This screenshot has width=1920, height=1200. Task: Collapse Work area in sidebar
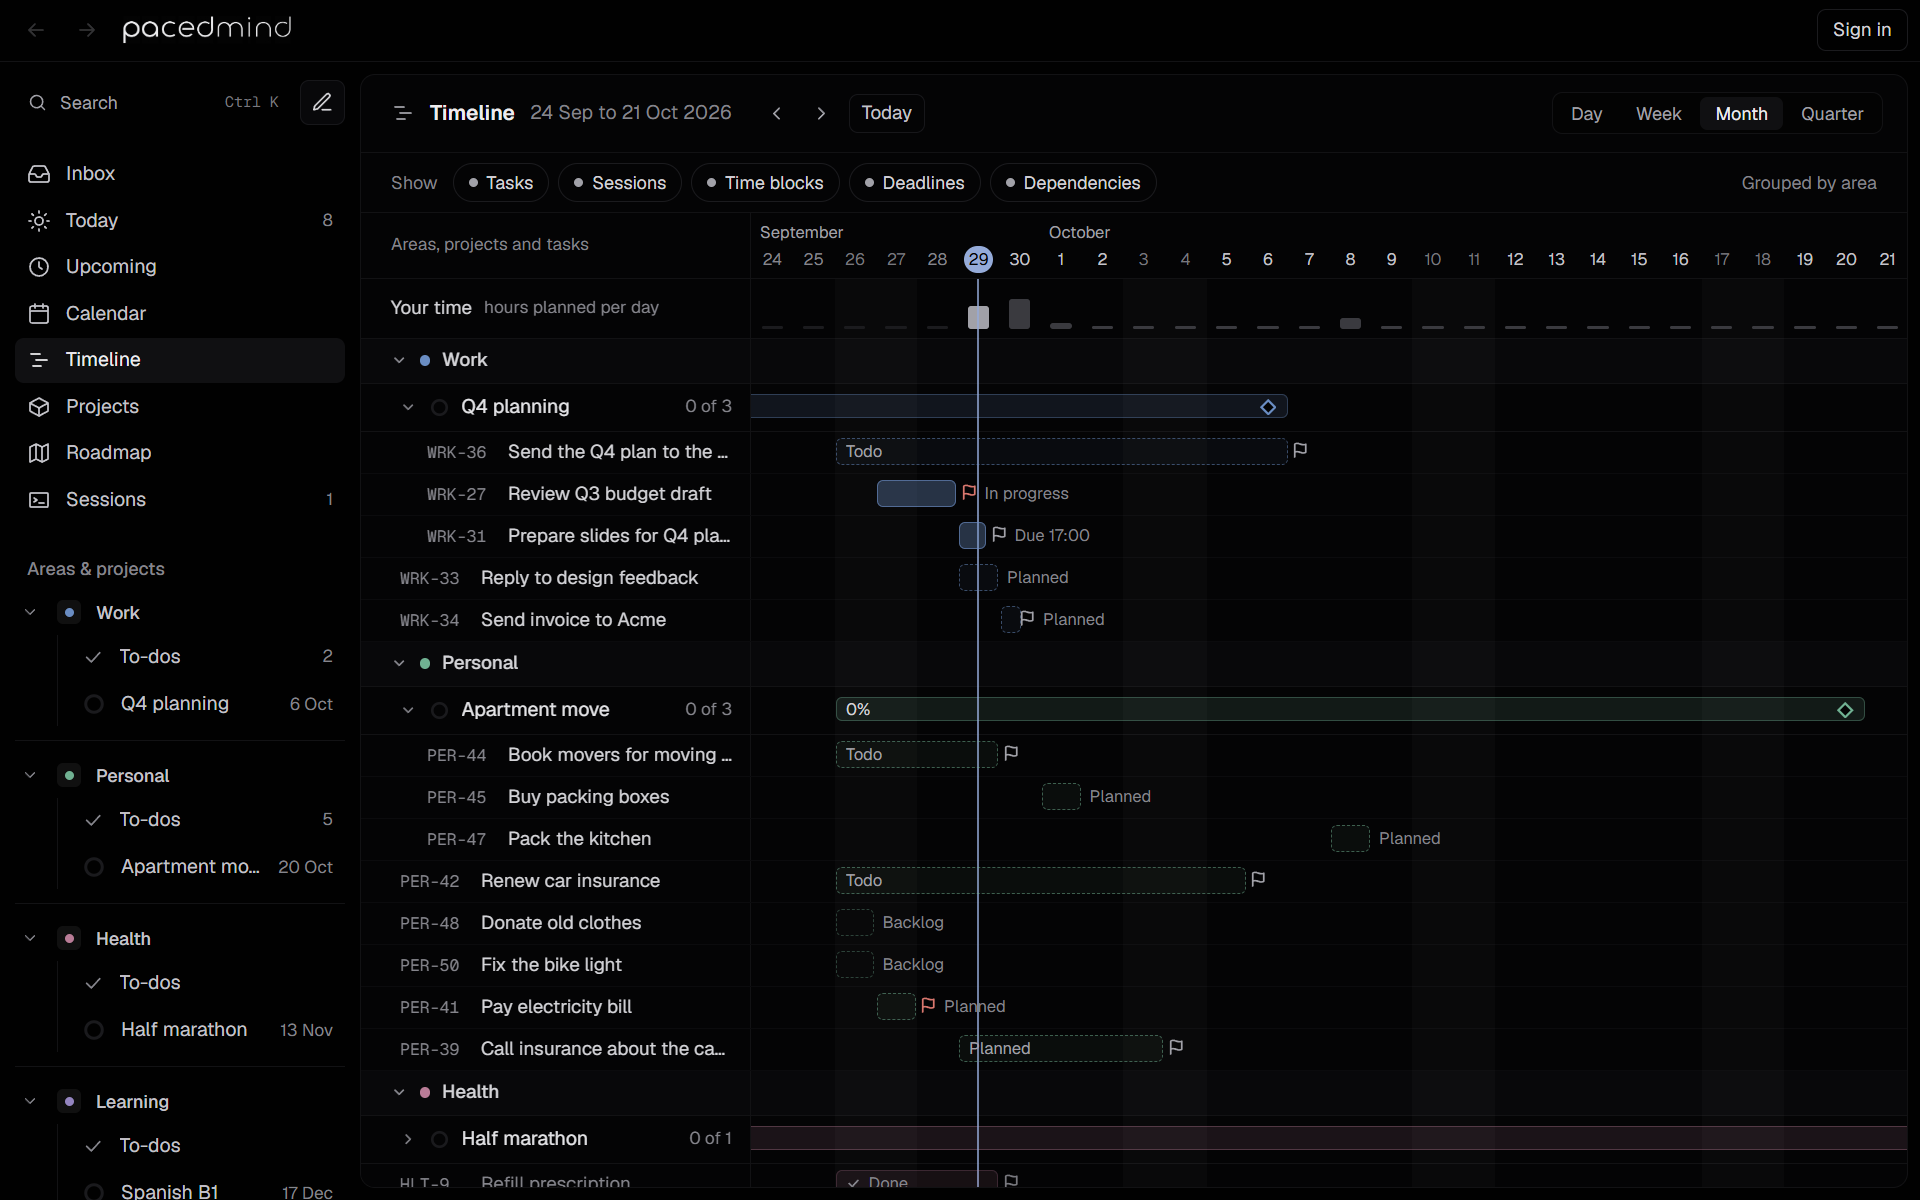pyautogui.click(x=30, y=612)
